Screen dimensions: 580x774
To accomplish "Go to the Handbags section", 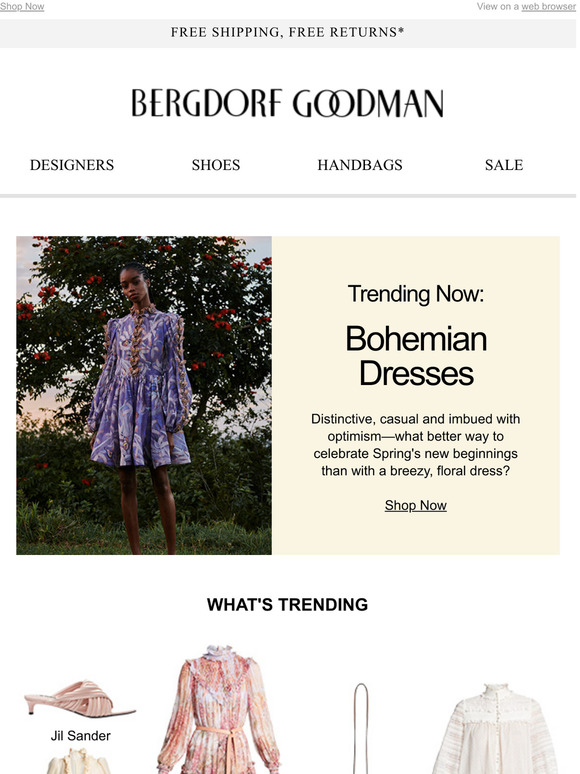I will click(x=360, y=165).
